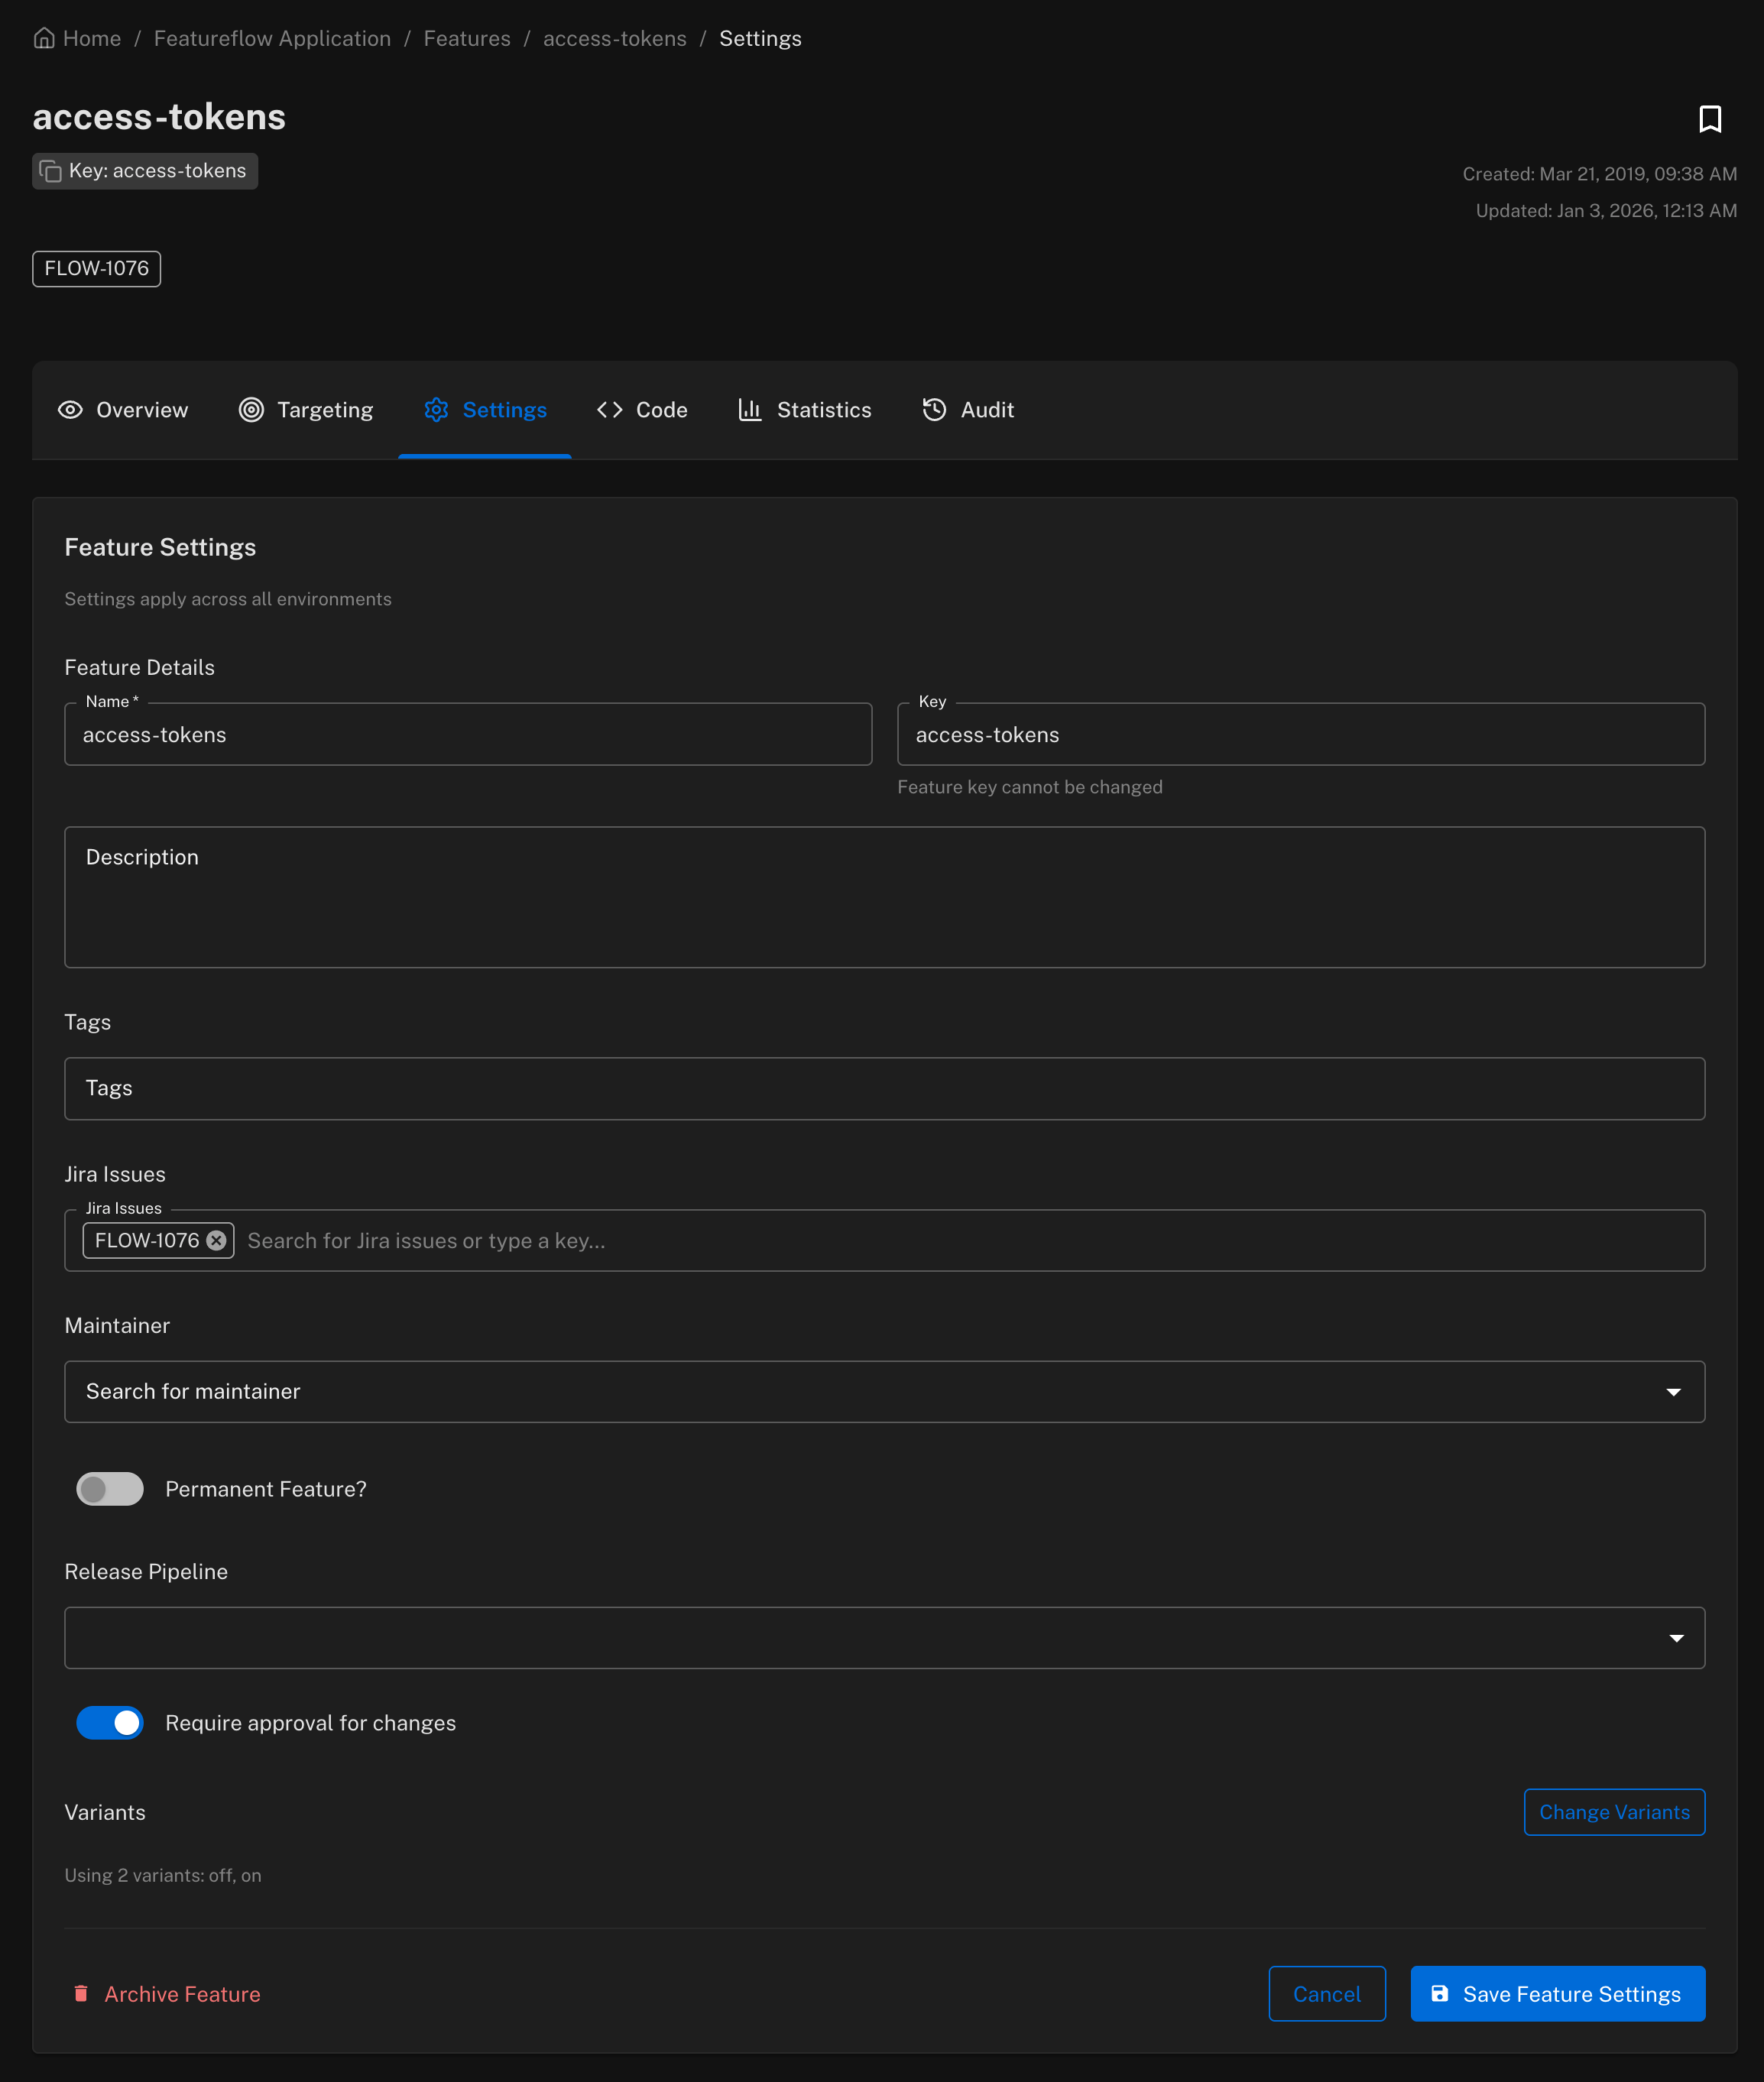
Task: Click the Key input field
Action: point(1300,734)
